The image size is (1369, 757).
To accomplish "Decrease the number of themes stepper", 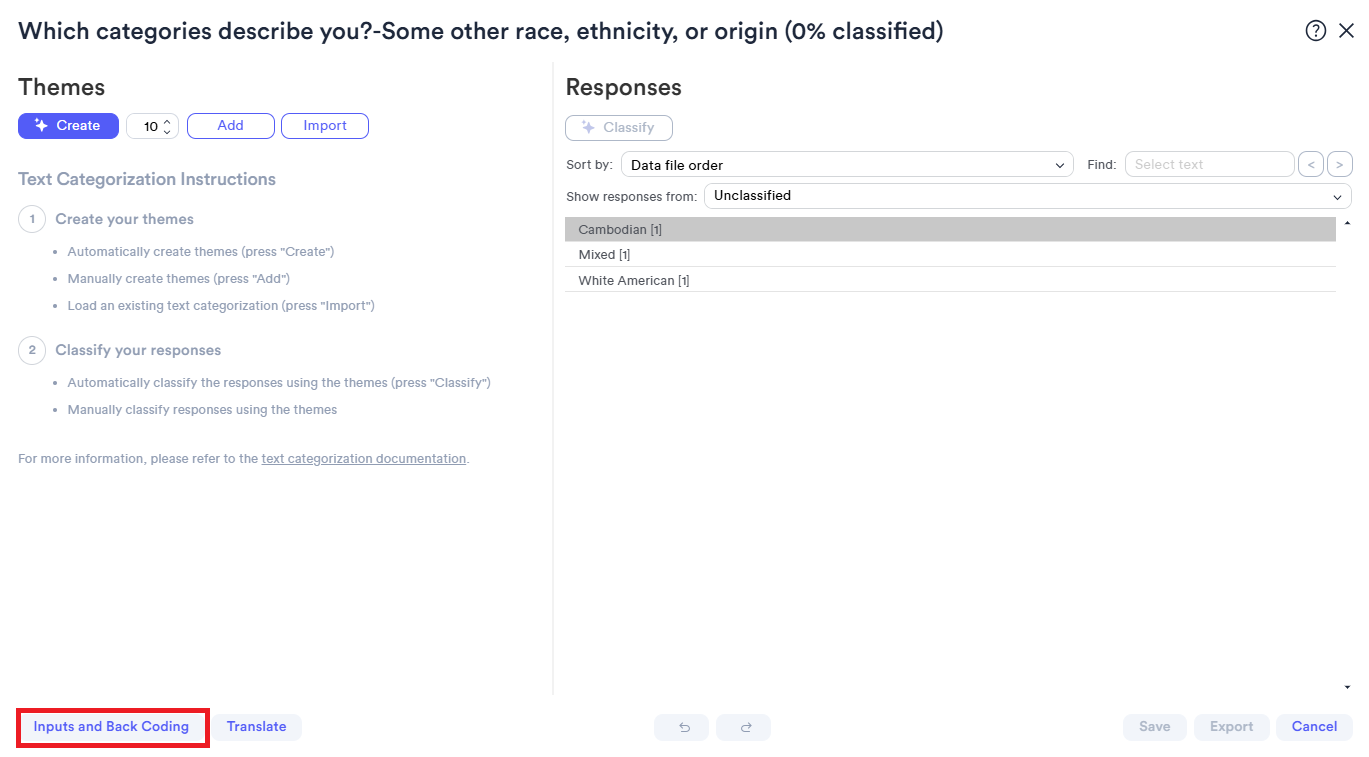I will pos(167,132).
